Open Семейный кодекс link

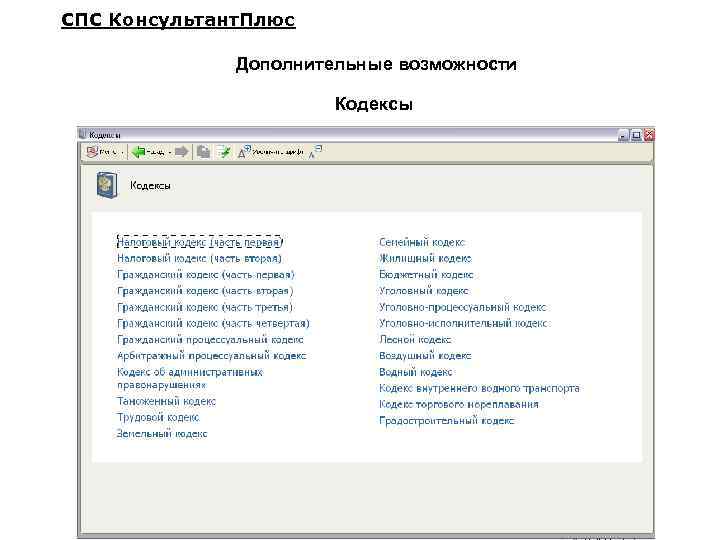422,242
